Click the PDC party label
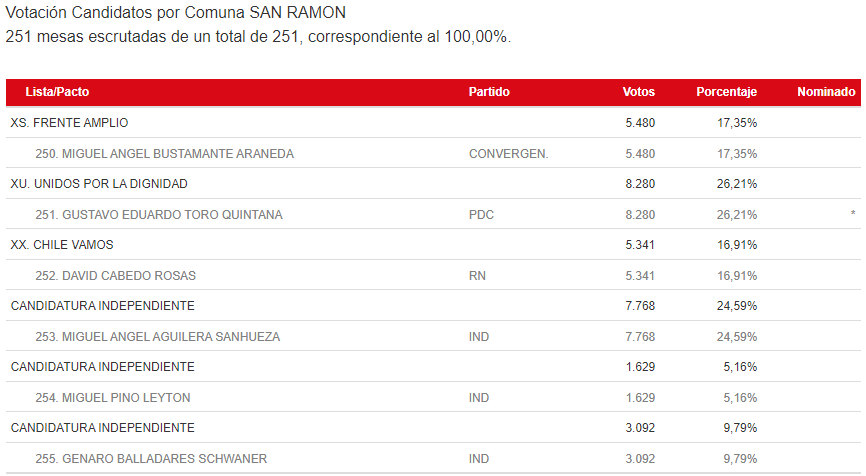Viewport: 866px width, 476px height. [x=481, y=215]
